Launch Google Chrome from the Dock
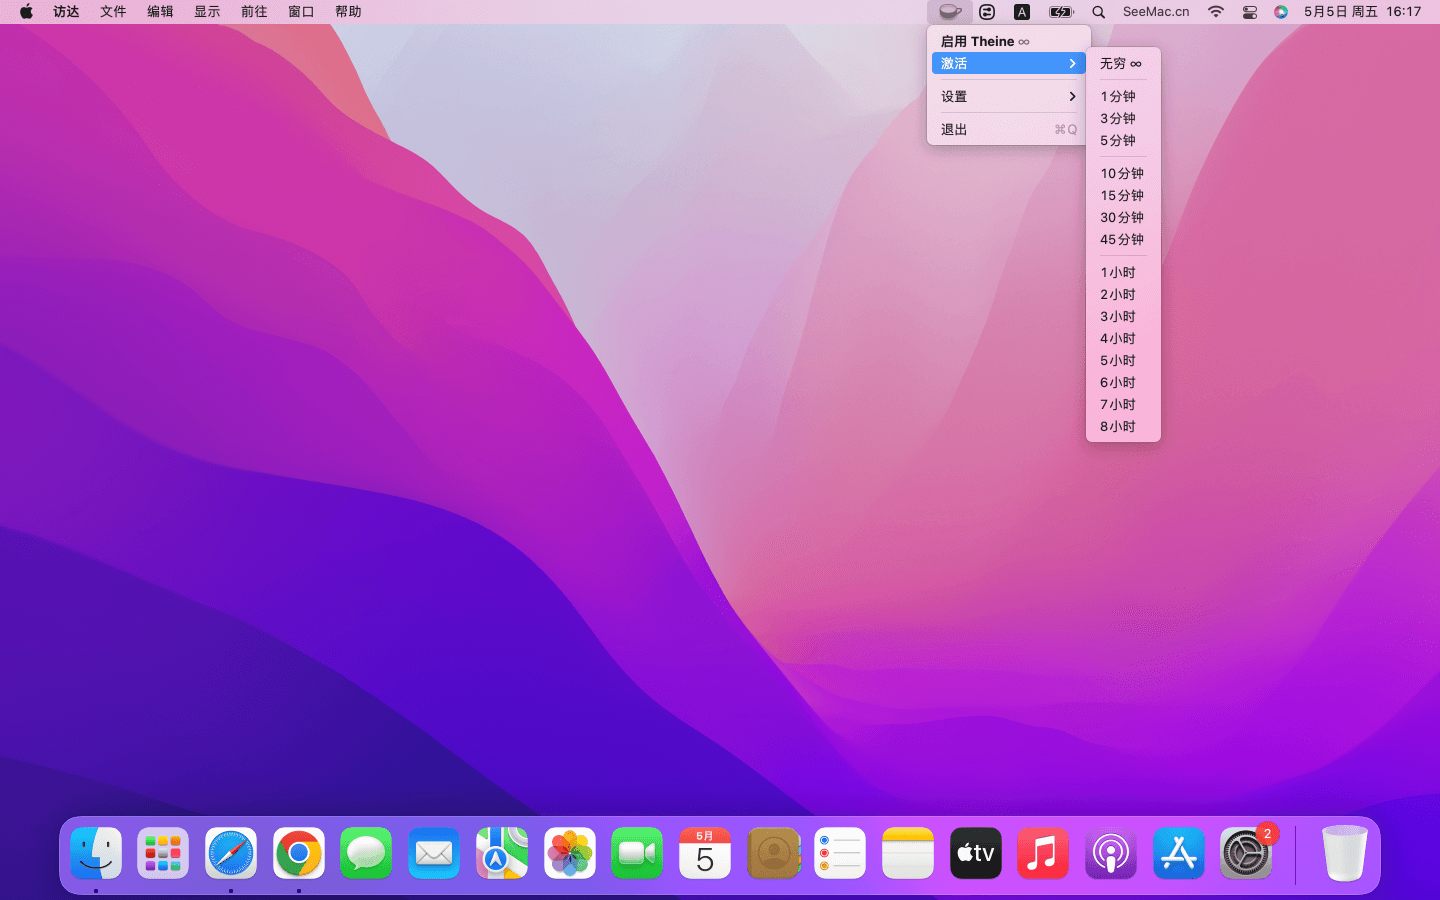 (x=299, y=854)
